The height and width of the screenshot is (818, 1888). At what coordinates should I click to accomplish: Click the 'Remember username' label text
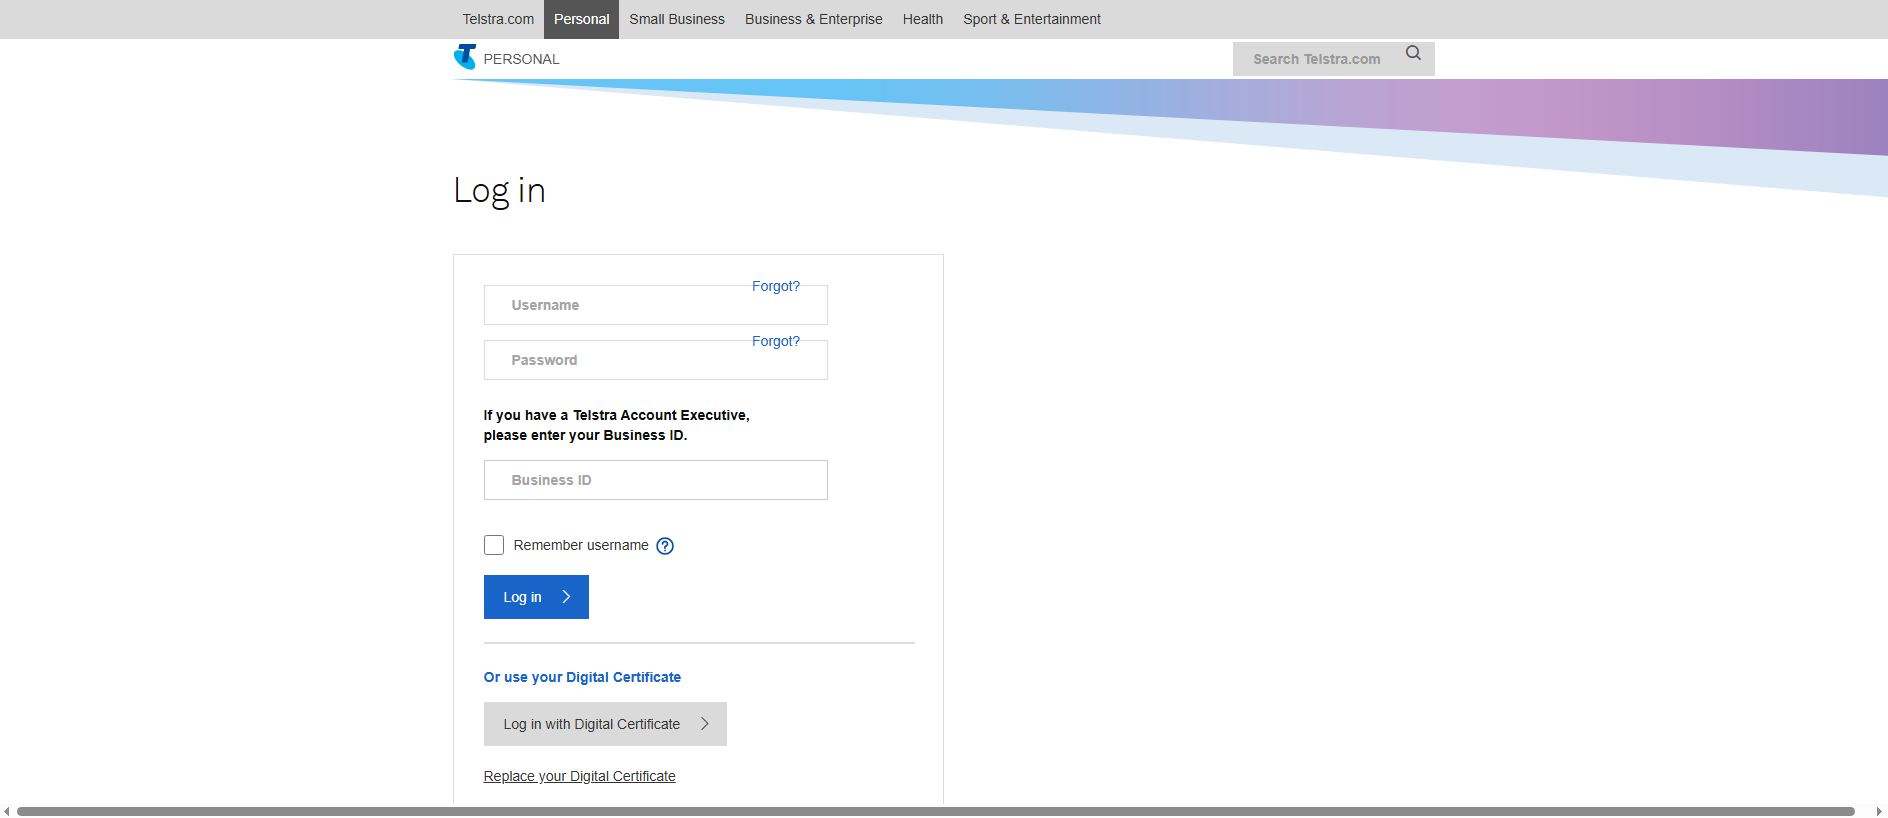[x=581, y=545]
